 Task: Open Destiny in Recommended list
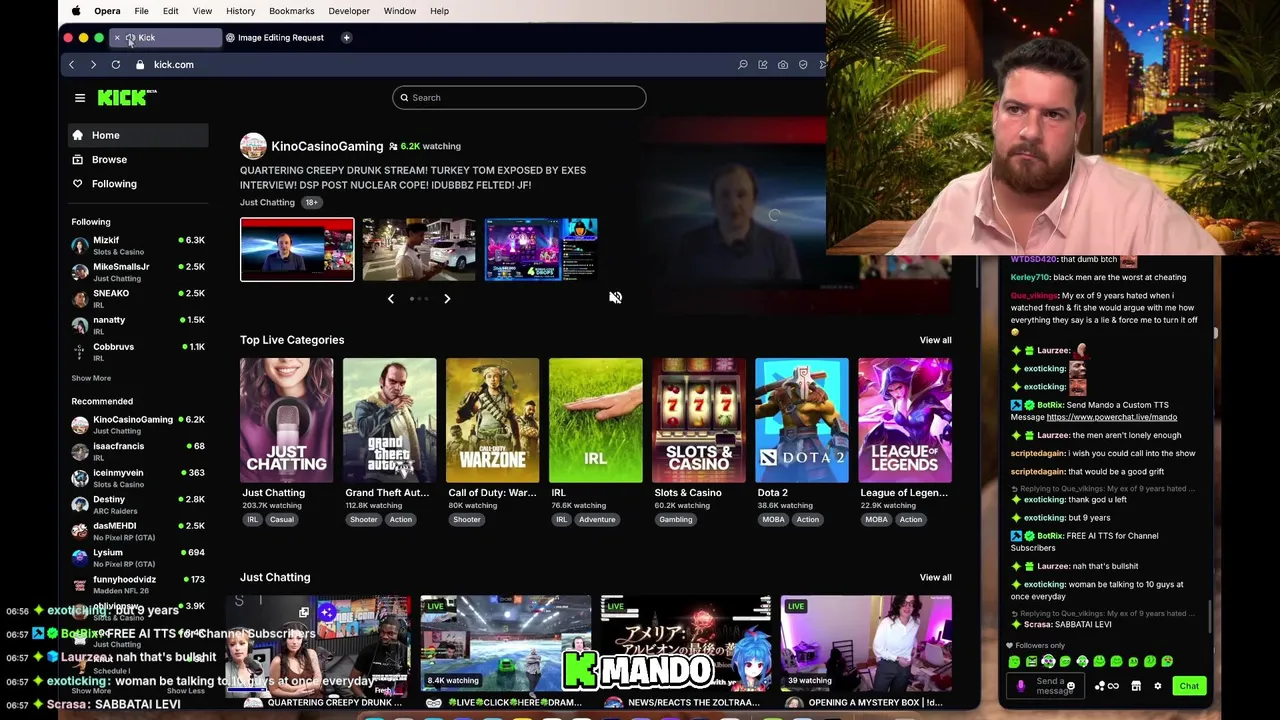coord(138,504)
